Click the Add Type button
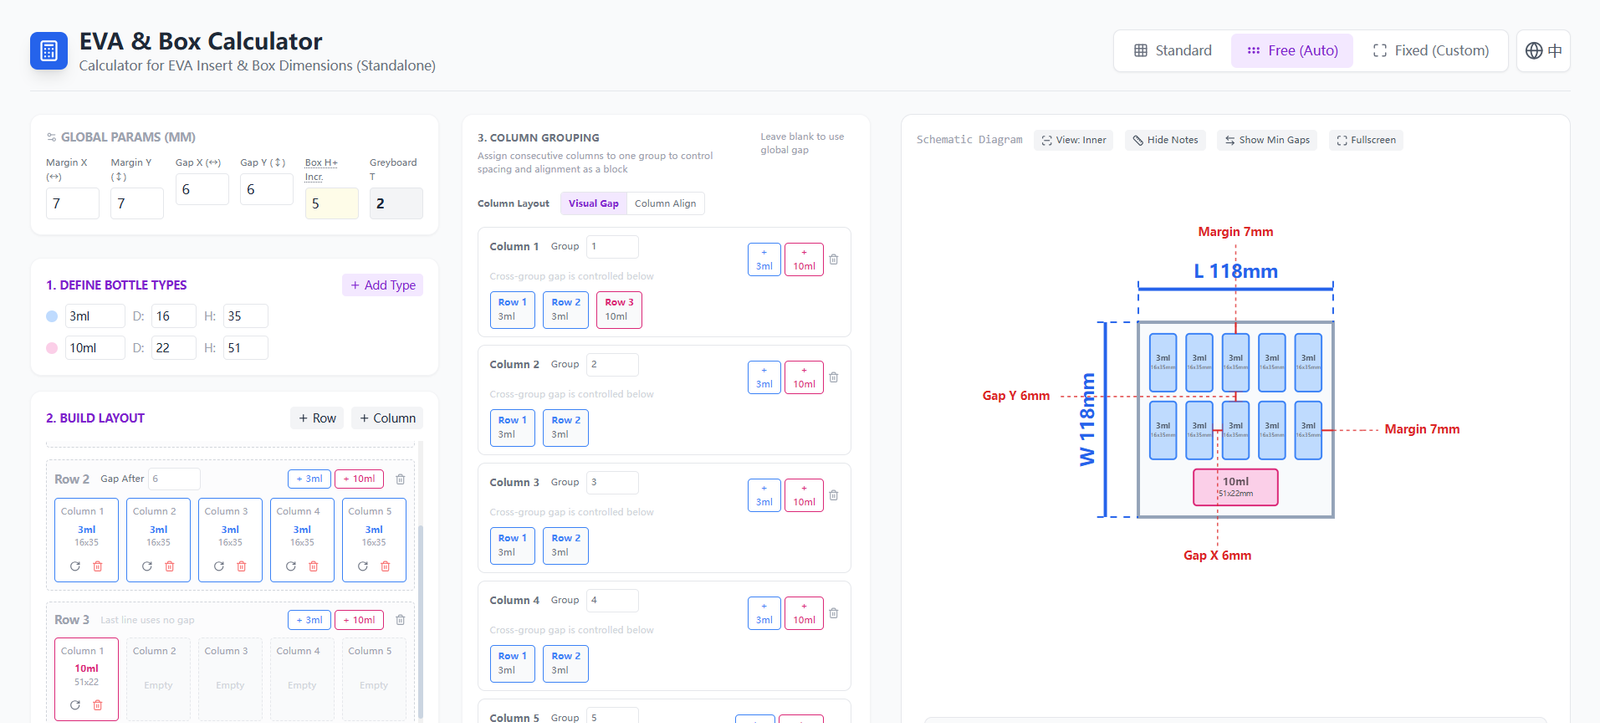Image resolution: width=1600 pixels, height=723 pixels. coord(382,285)
